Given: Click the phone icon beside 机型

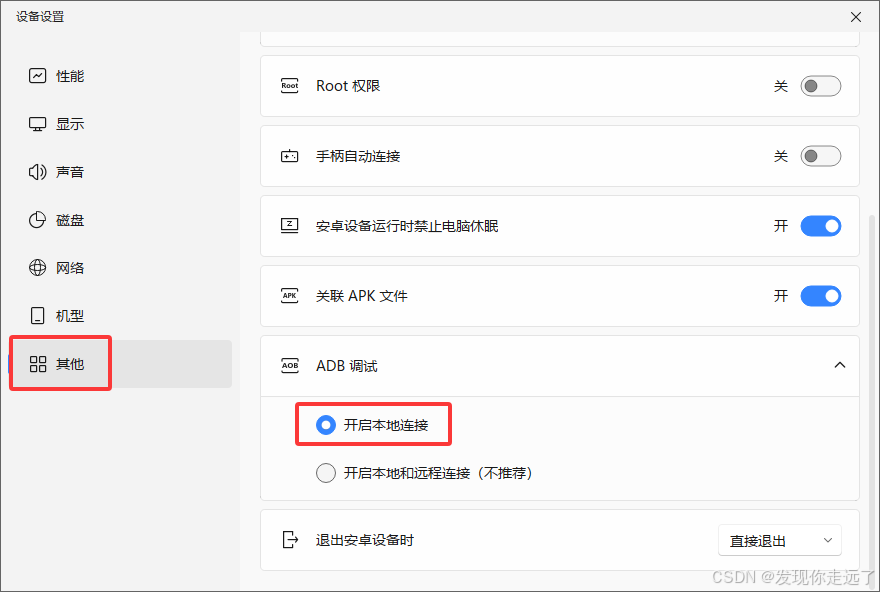Looking at the screenshot, I should pyautogui.click(x=38, y=316).
